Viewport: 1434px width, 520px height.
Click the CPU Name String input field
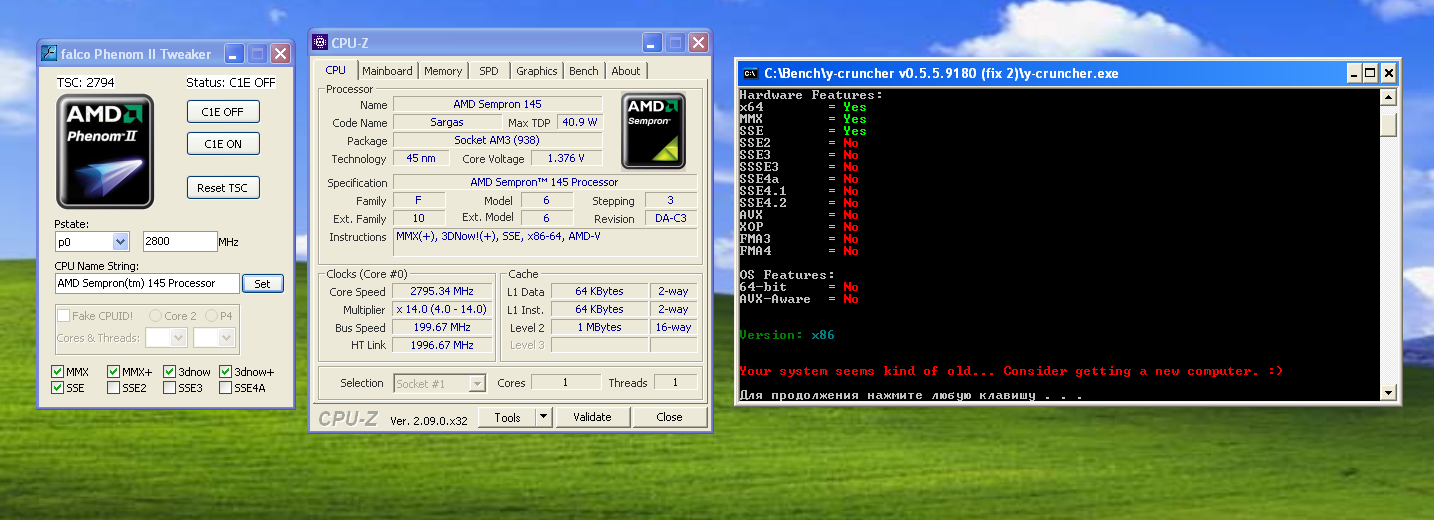tap(147, 283)
